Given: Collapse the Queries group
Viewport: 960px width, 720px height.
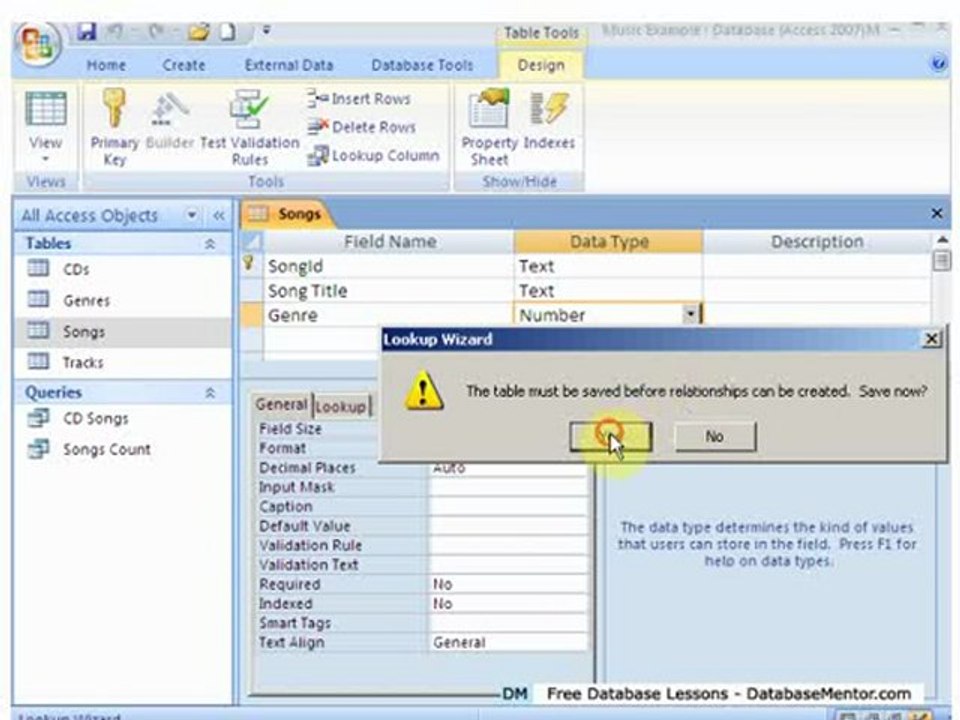Looking at the screenshot, I should [209, 392].
